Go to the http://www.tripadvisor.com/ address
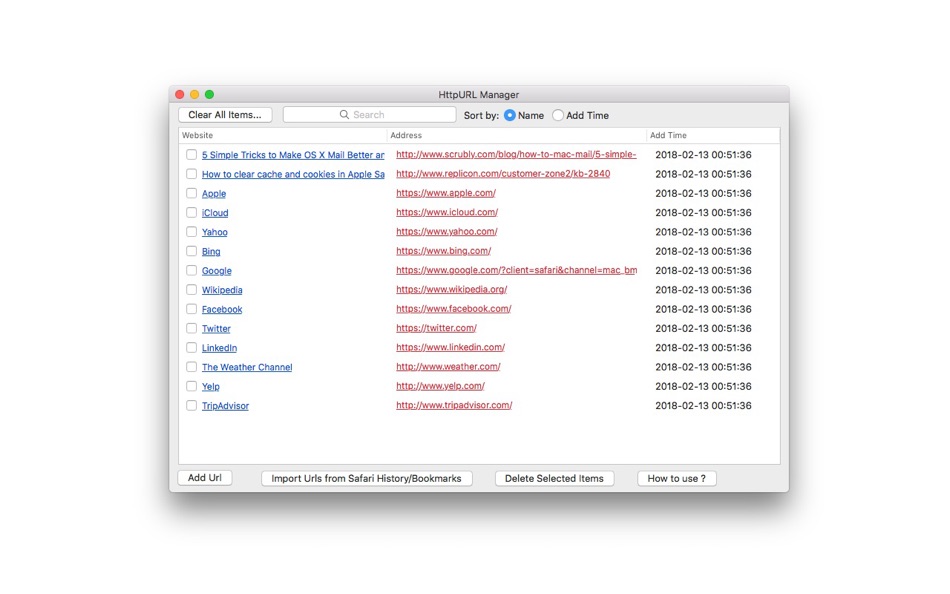 454,405
